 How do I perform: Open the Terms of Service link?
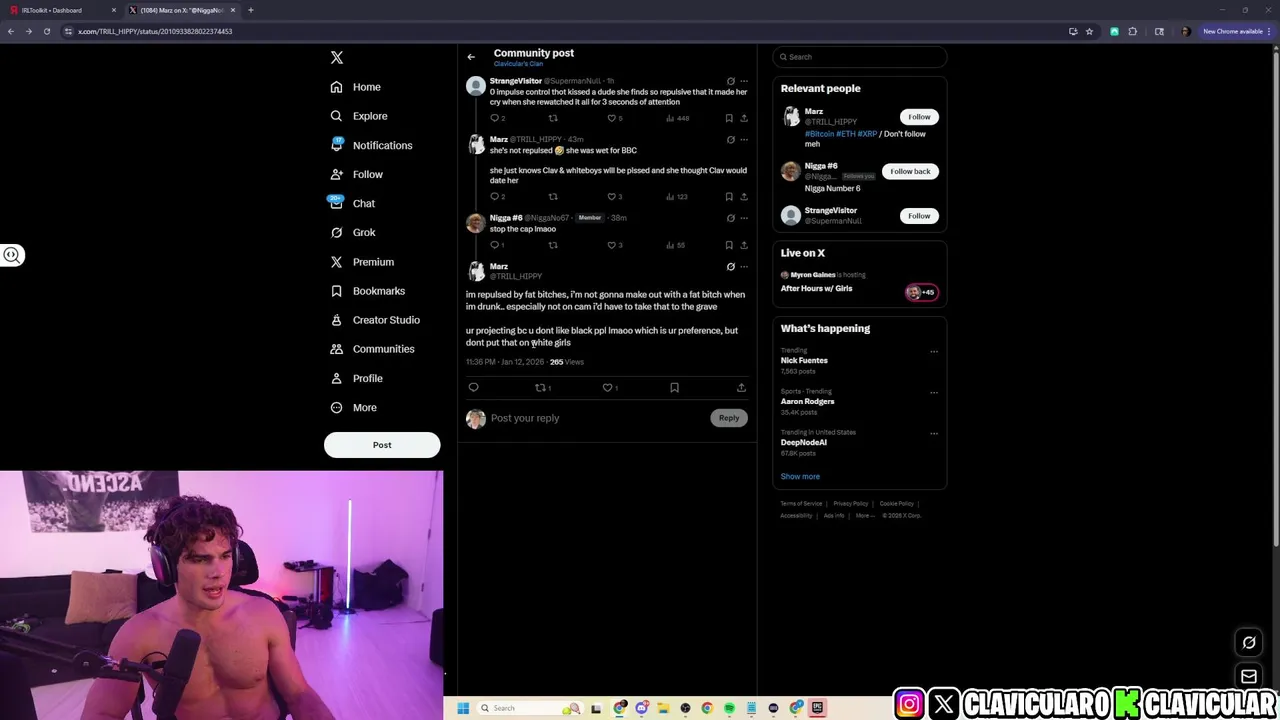[x=801, y=504]
